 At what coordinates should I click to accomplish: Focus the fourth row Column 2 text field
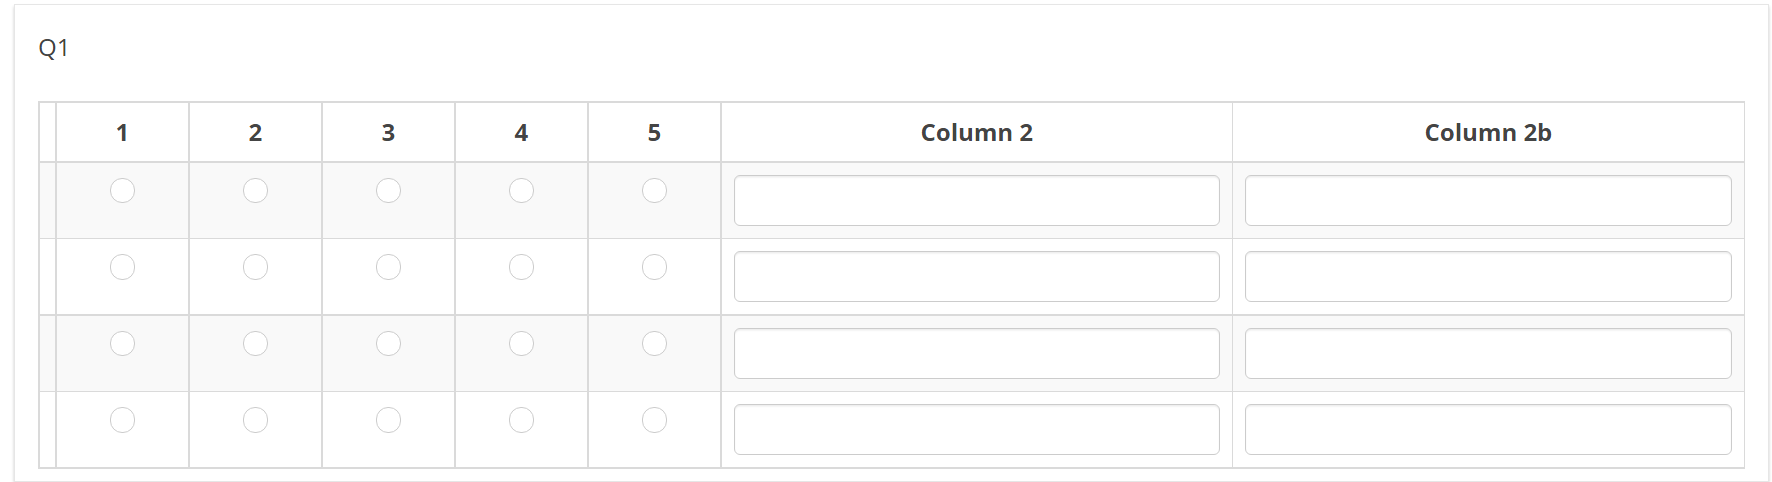(x=976, y=430)
